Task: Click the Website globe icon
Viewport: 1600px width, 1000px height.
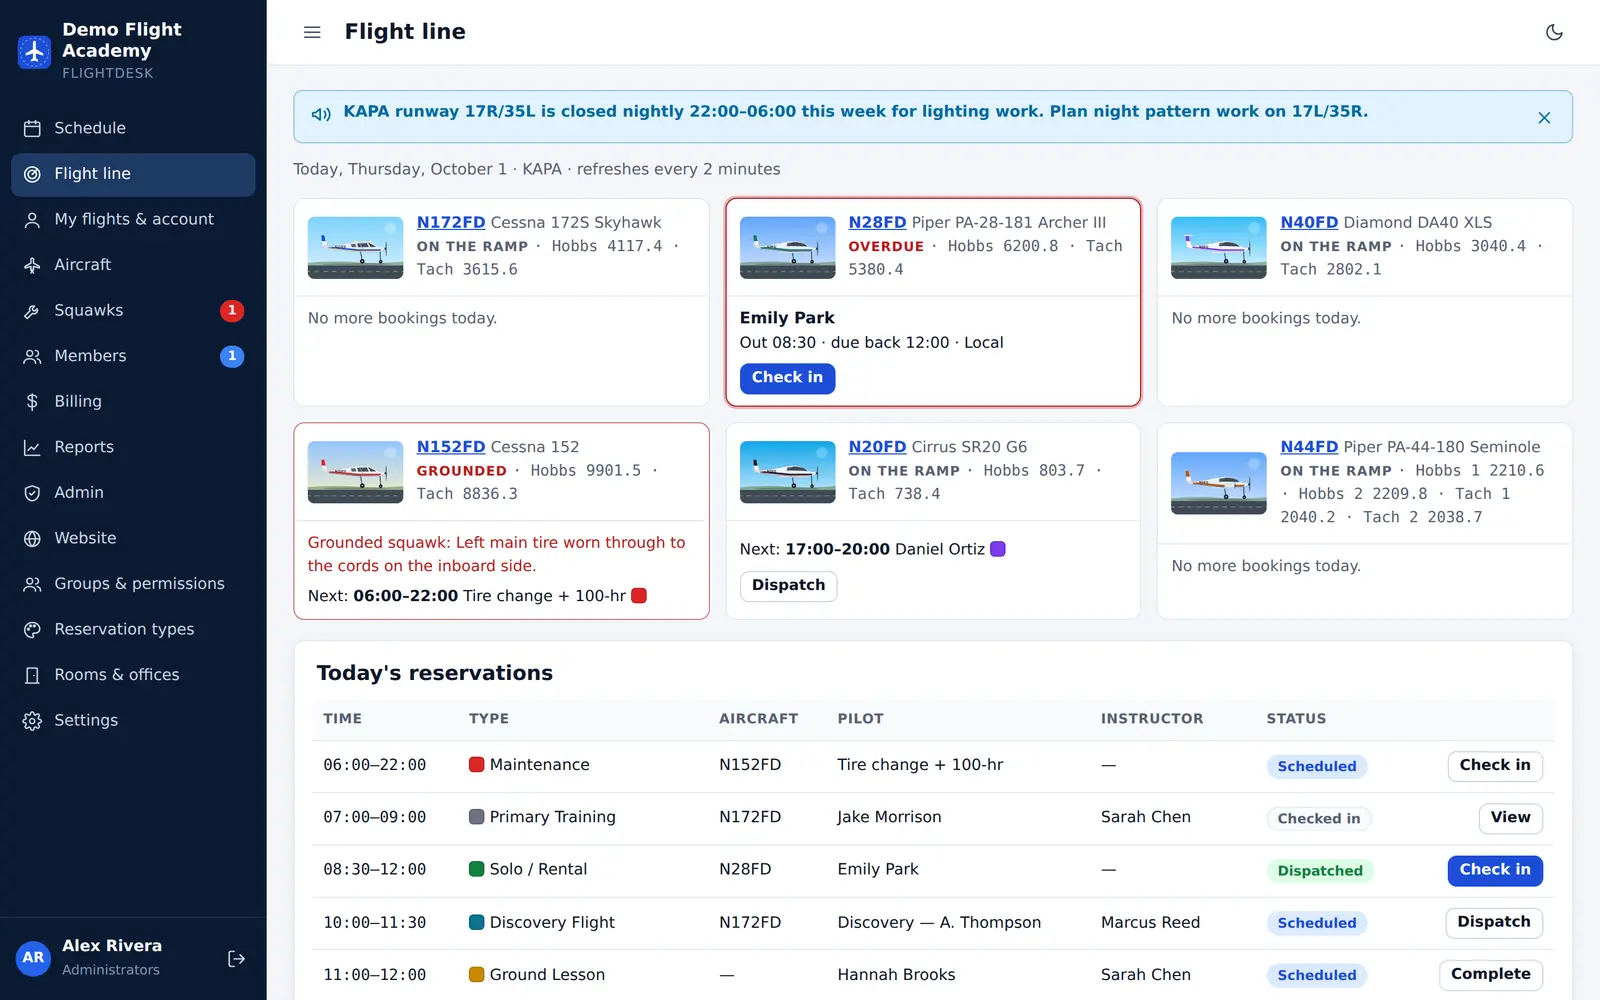Action: point(32,538)
